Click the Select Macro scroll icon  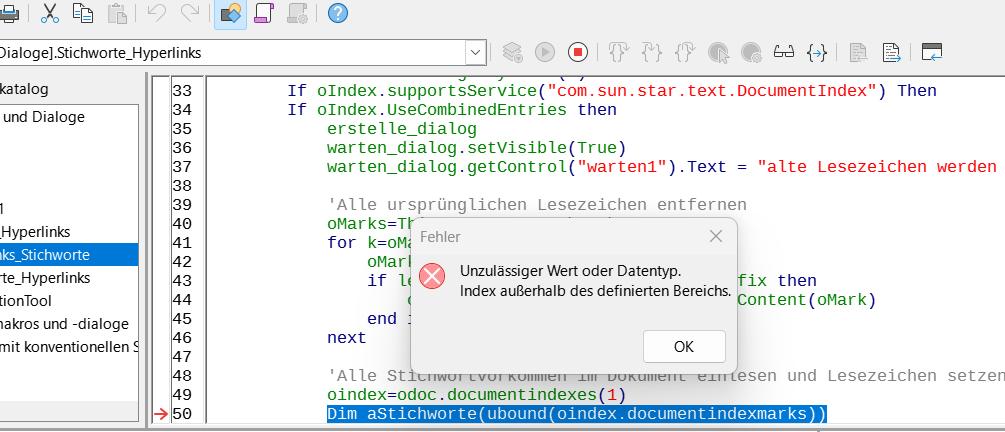pos(264,13)
